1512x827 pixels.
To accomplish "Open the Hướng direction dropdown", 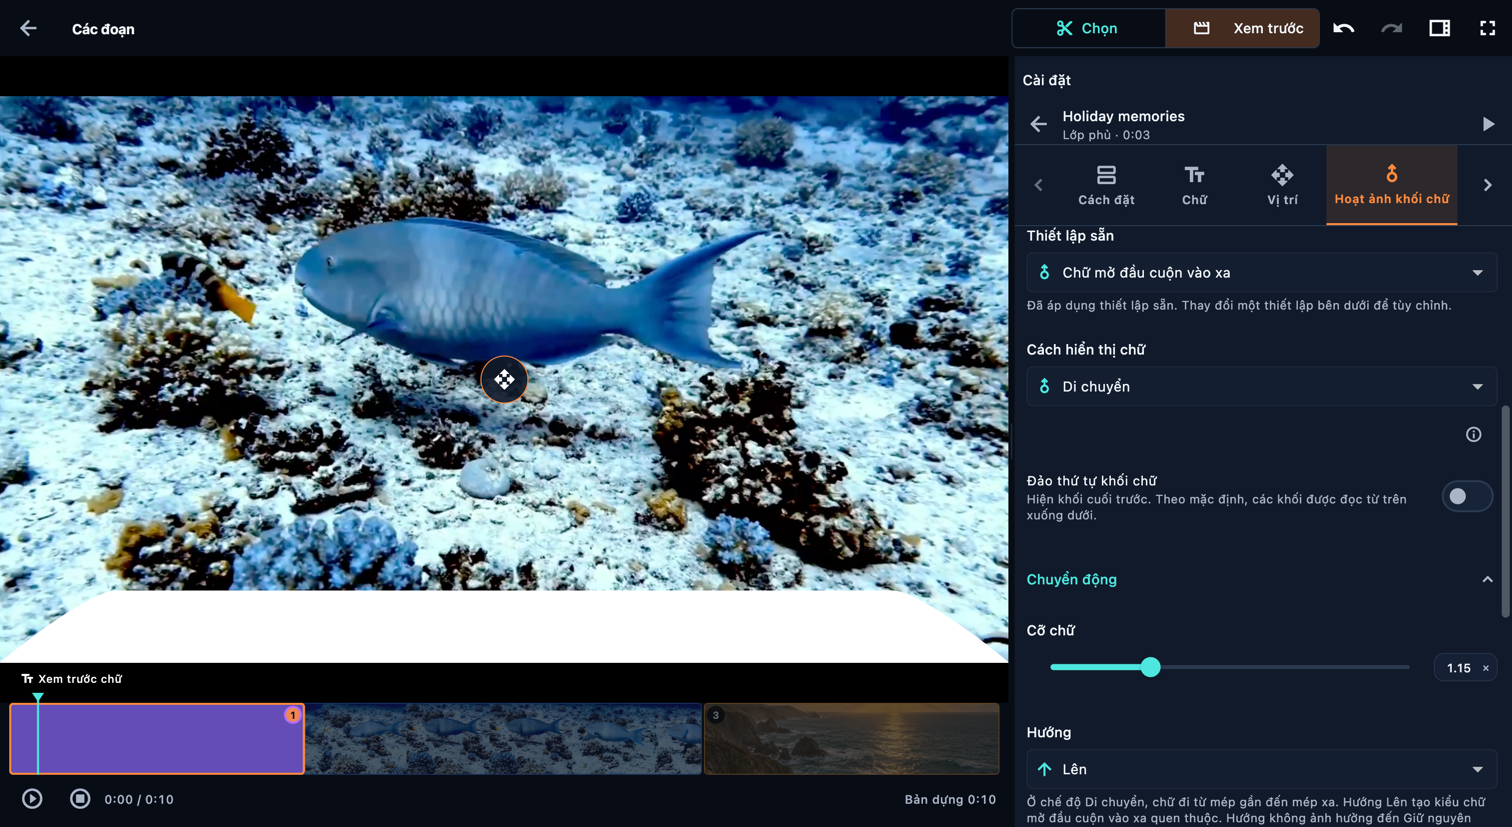I will tap(1261, 769).
